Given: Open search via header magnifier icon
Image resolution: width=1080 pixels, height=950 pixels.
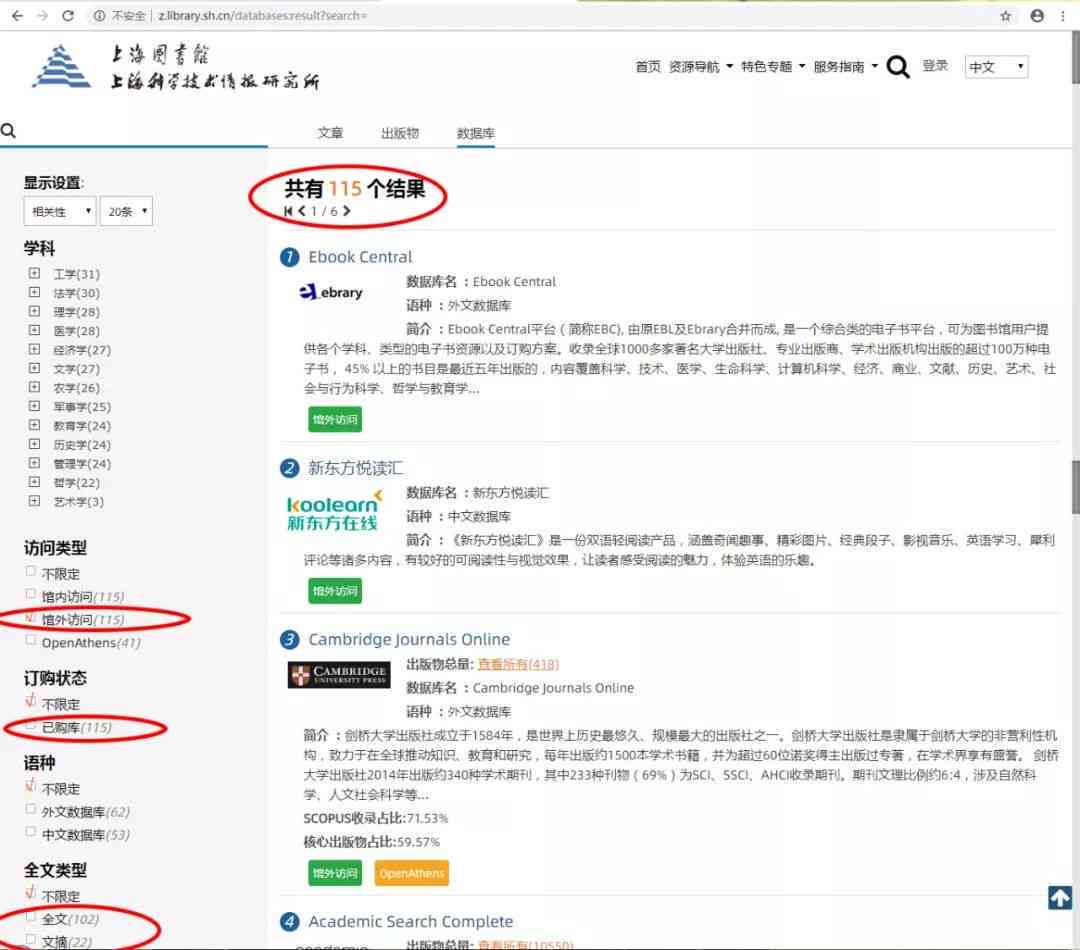Looking at the screenshot, I should (x=898, y=67).
